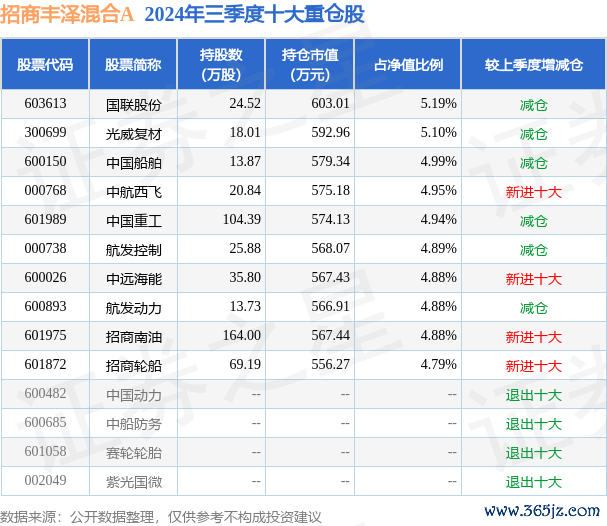Click share count 13.87 for 中国船舶

(x=245, y=161)
